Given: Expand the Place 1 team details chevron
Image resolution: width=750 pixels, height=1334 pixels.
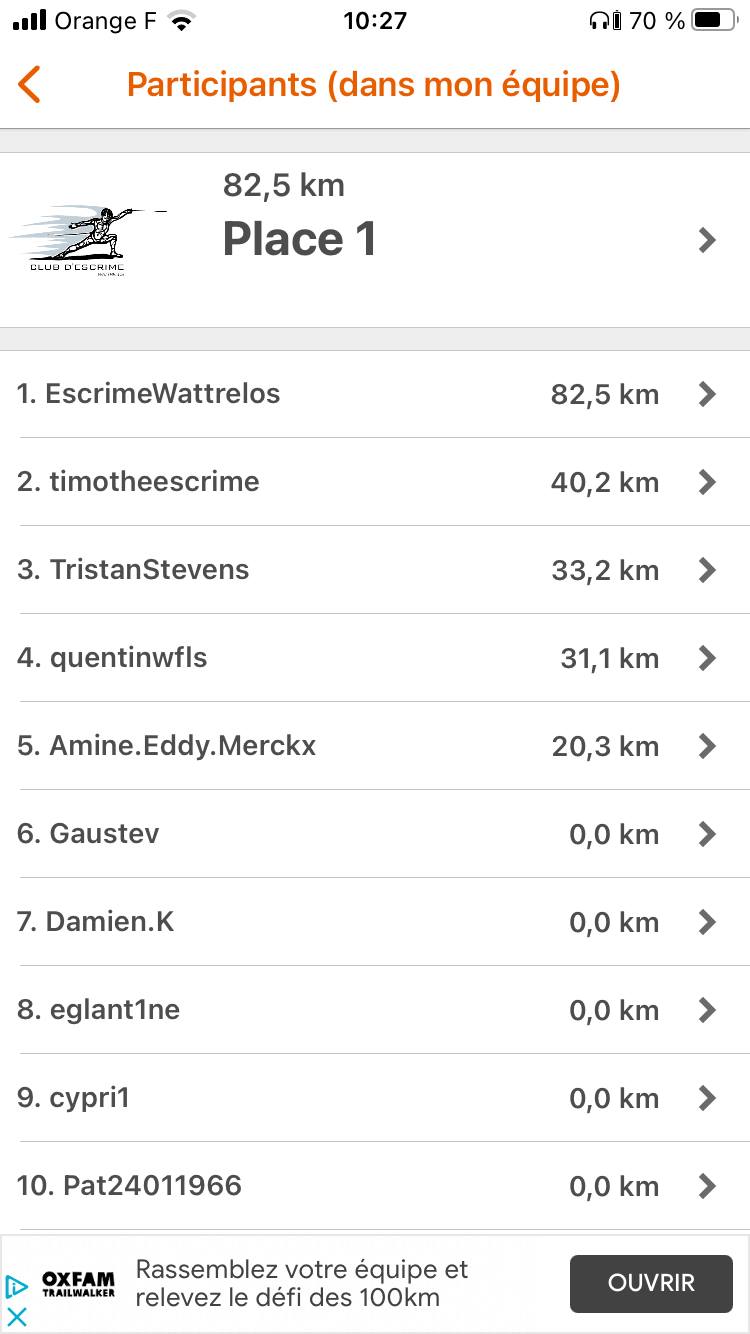Looking at the screenshot, I should [x=707, y=240].
